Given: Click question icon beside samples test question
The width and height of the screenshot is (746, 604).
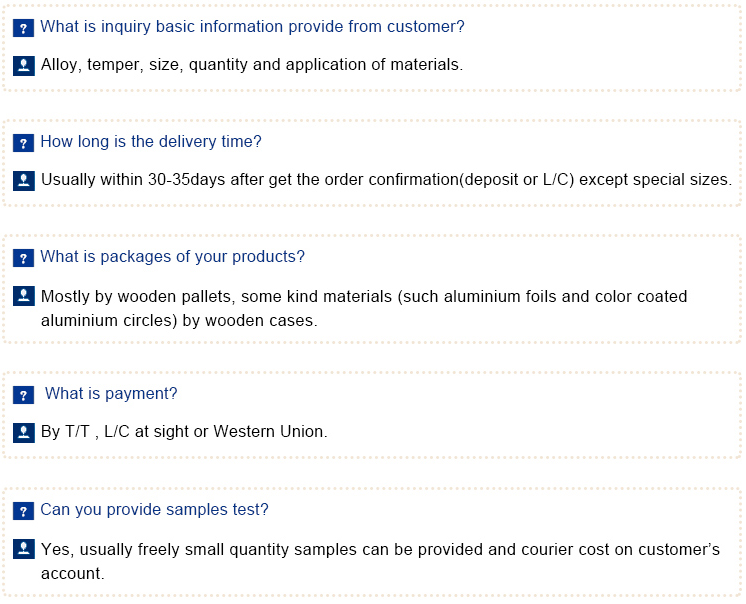Looking at the screenshot, I should tap(23, 511).
